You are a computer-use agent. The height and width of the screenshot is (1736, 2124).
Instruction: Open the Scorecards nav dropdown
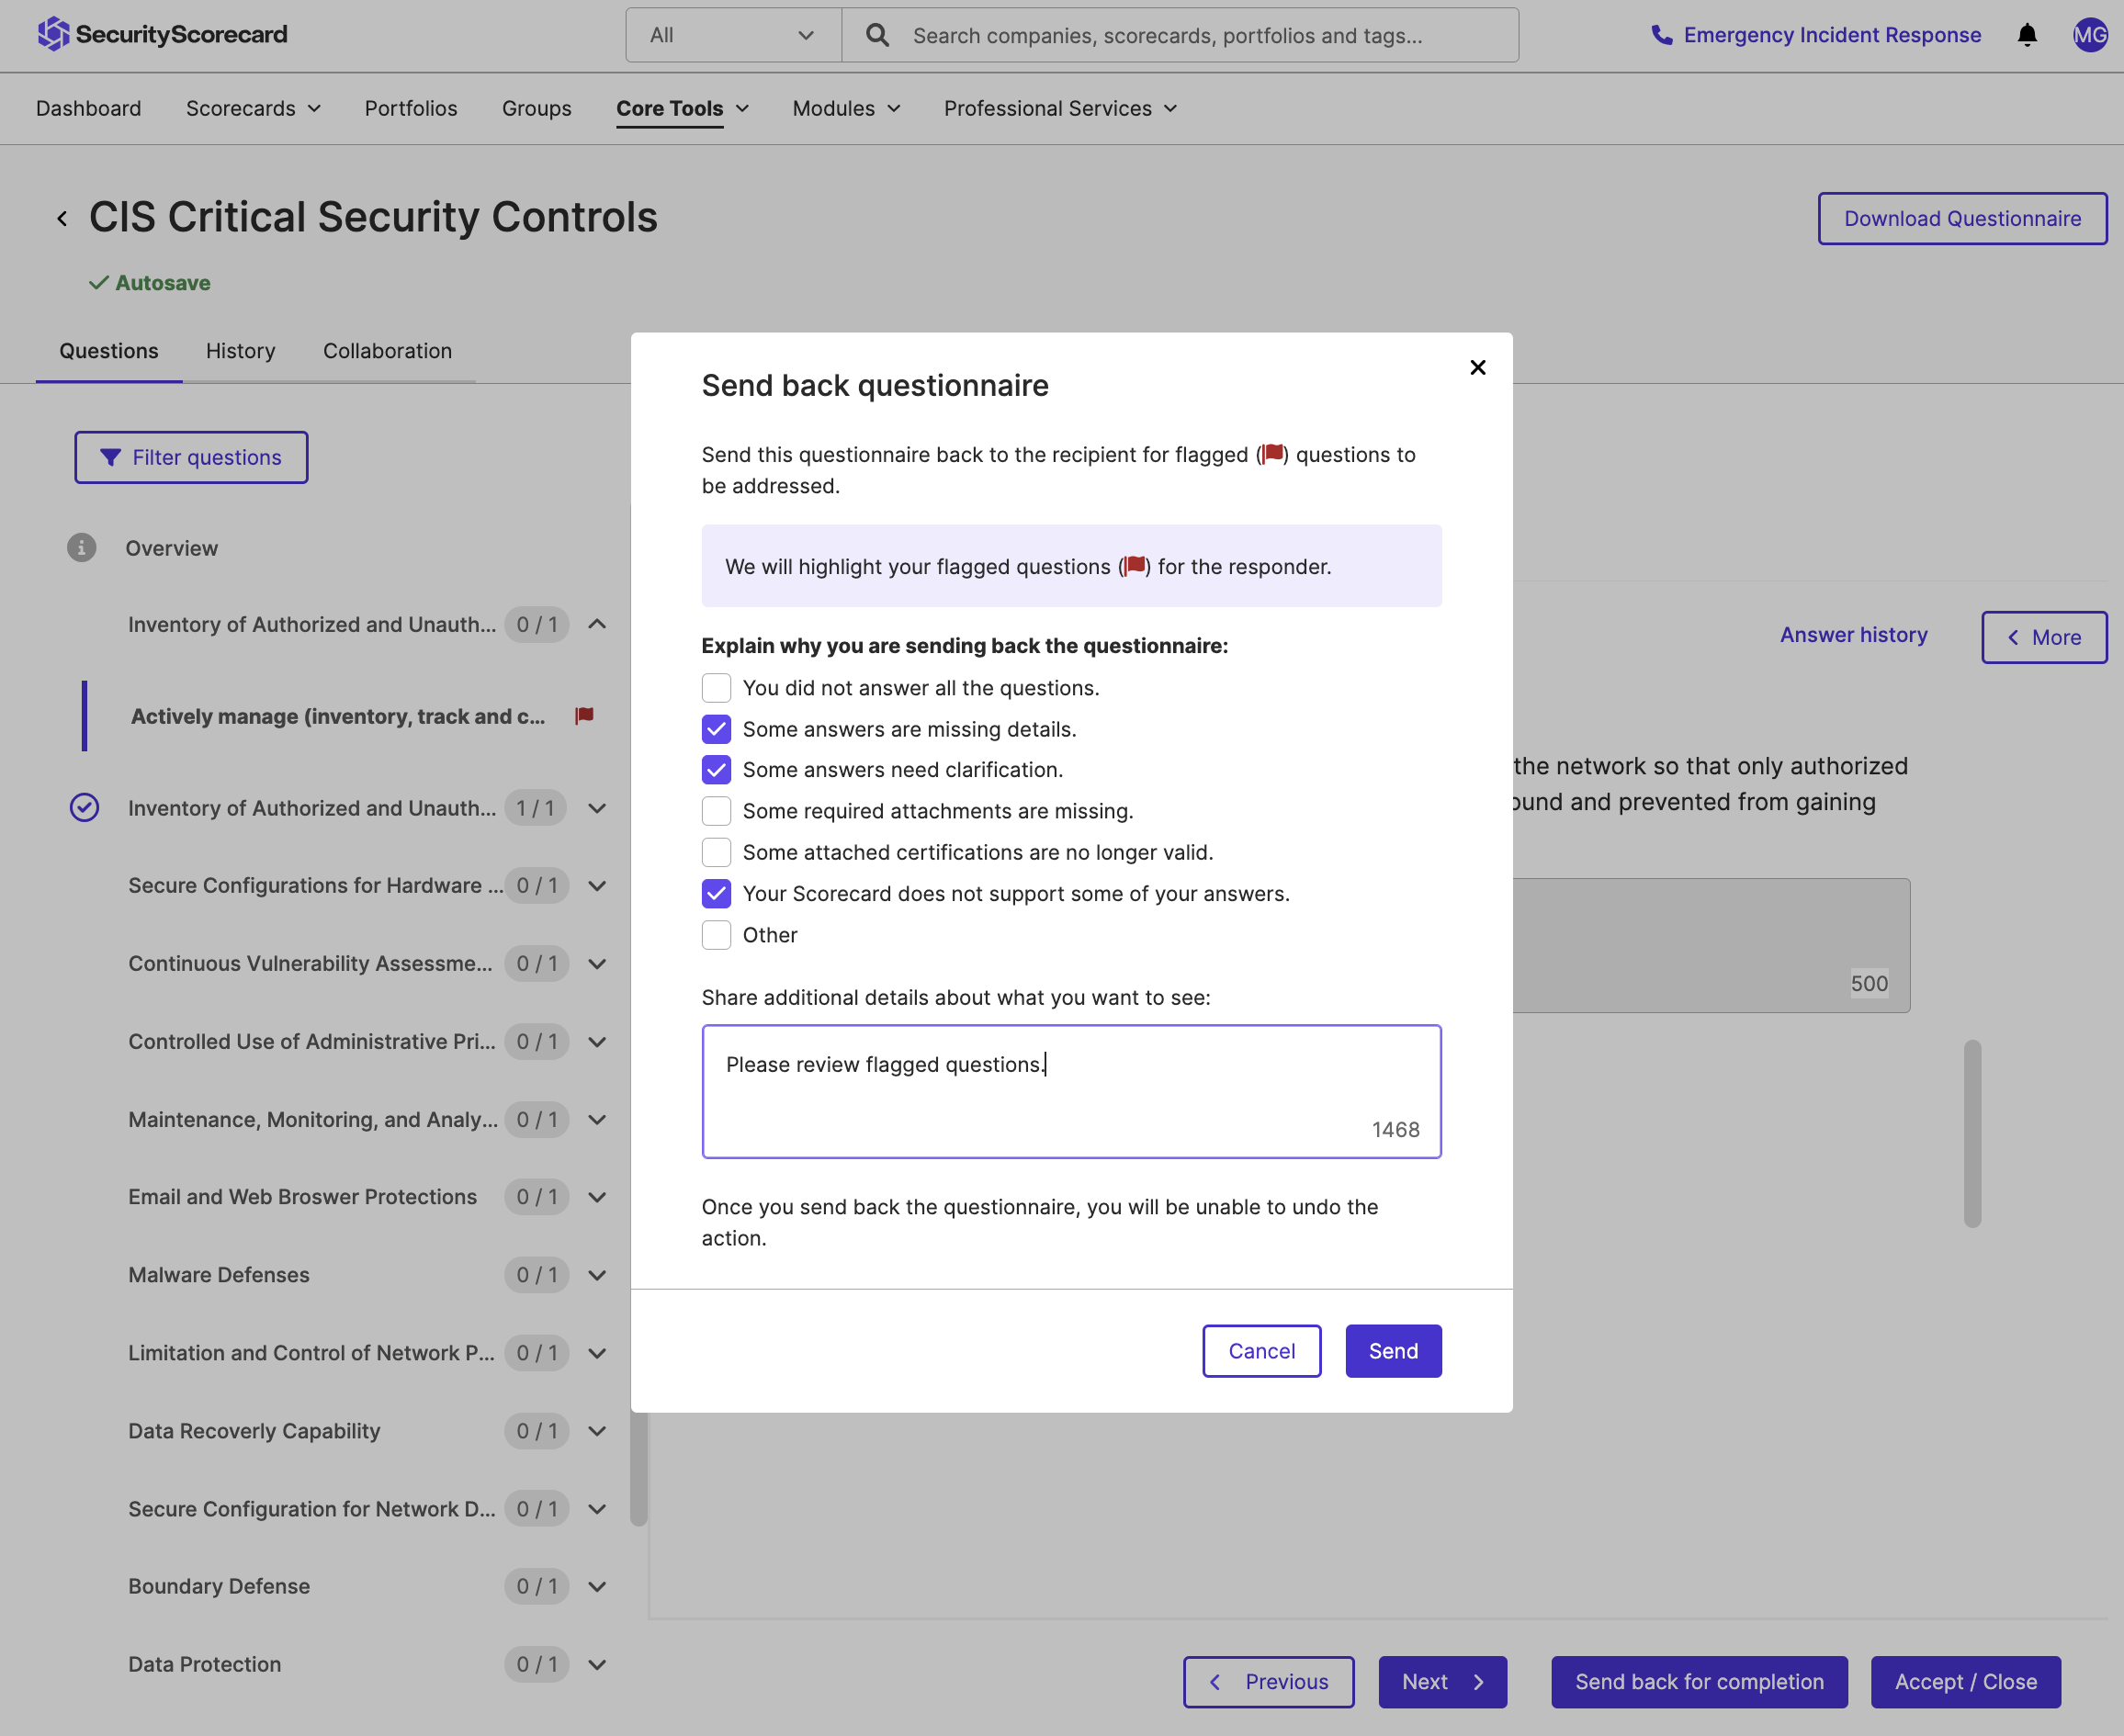[x=253, y=108]
